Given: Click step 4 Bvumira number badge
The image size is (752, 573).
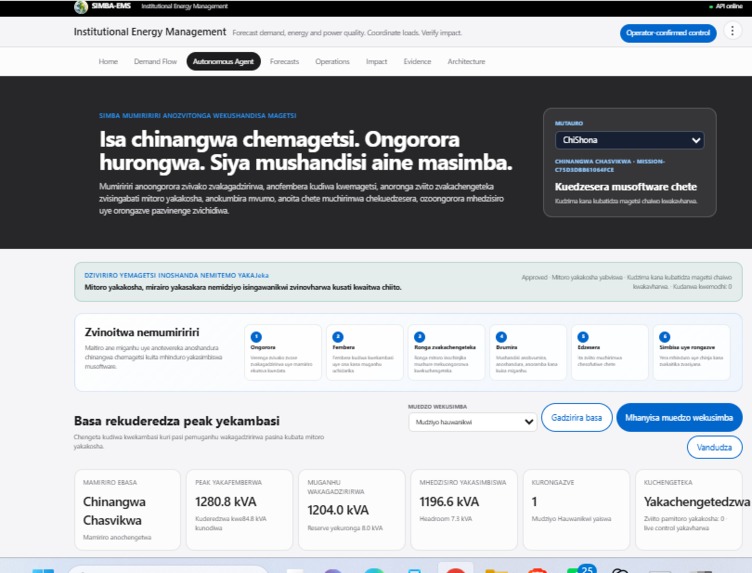Looking at the screenshot, I should (x=501, y=337).
